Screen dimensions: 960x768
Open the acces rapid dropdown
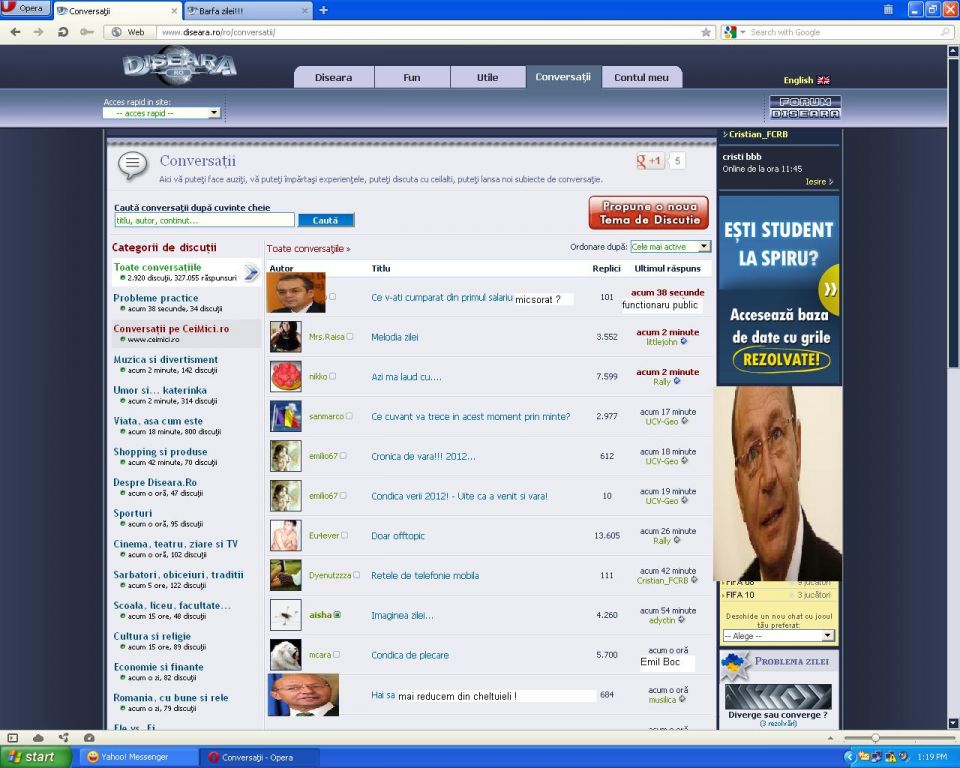162,113
